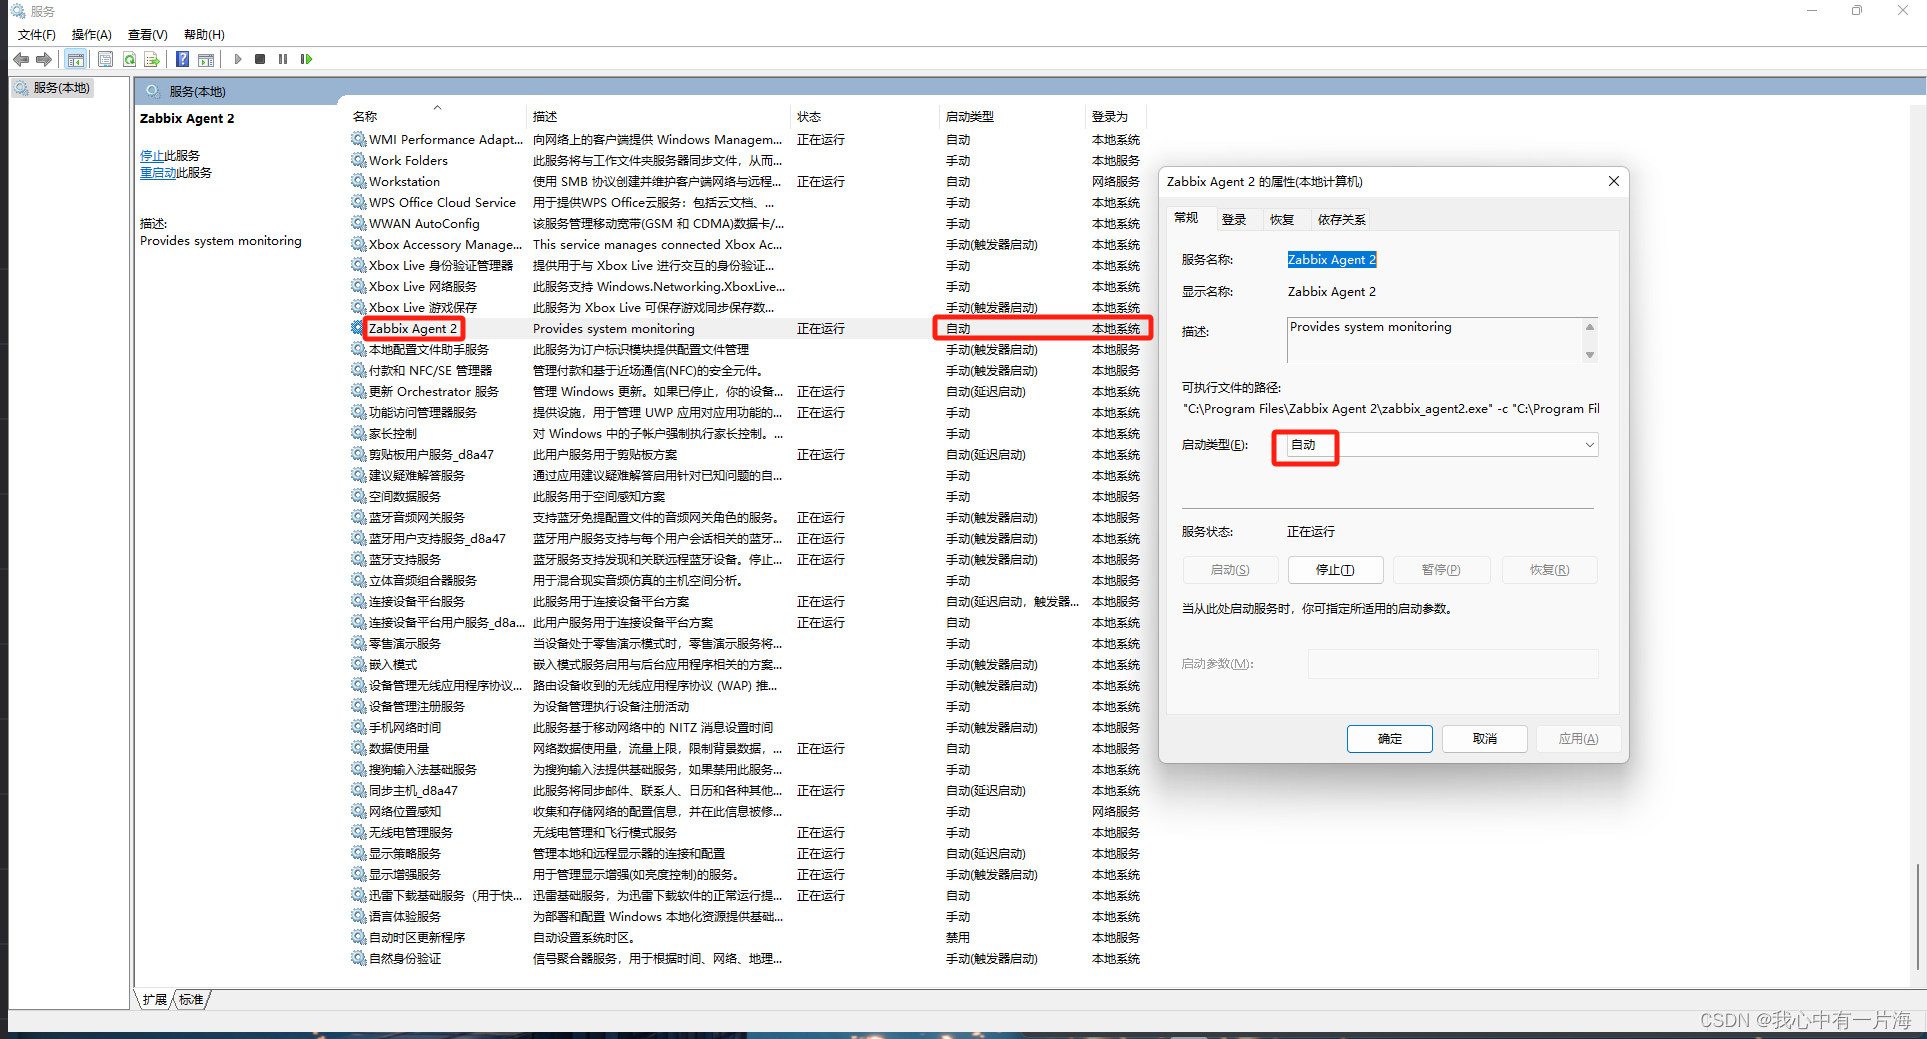Click the gear icon beside 蓝牙支持服务
The image size is (1927, 1039).
pos(358,559)
